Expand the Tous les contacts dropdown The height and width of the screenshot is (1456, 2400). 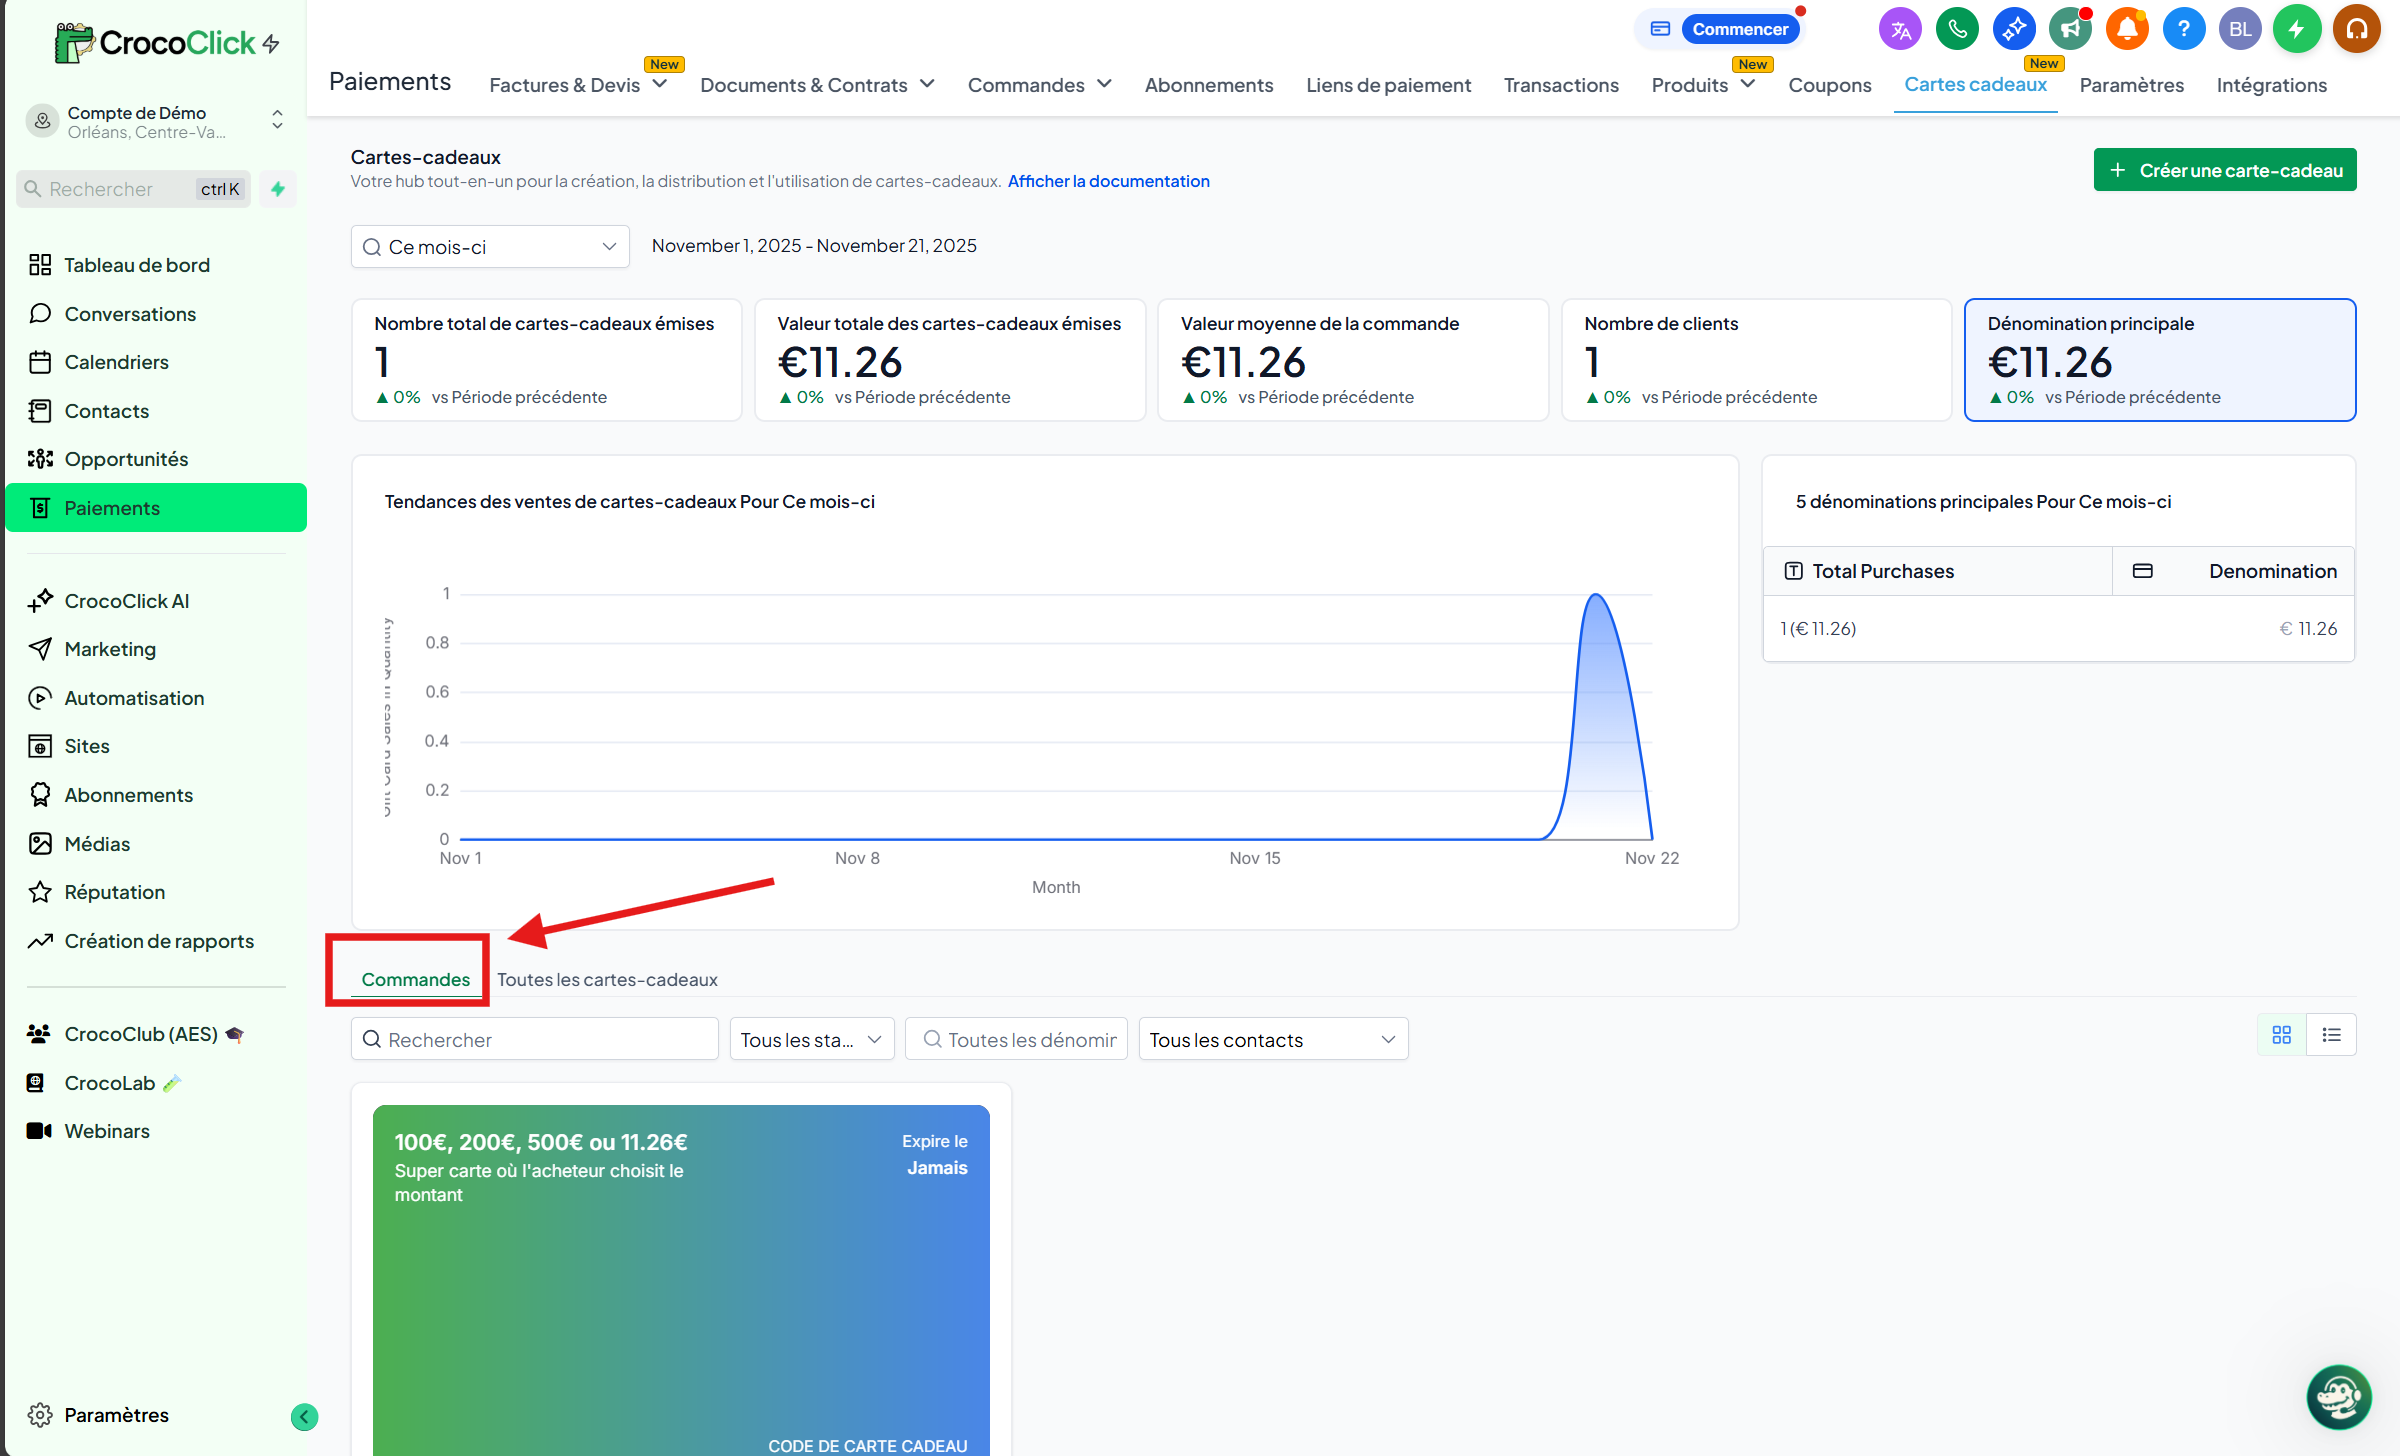coord(1273,1040)
